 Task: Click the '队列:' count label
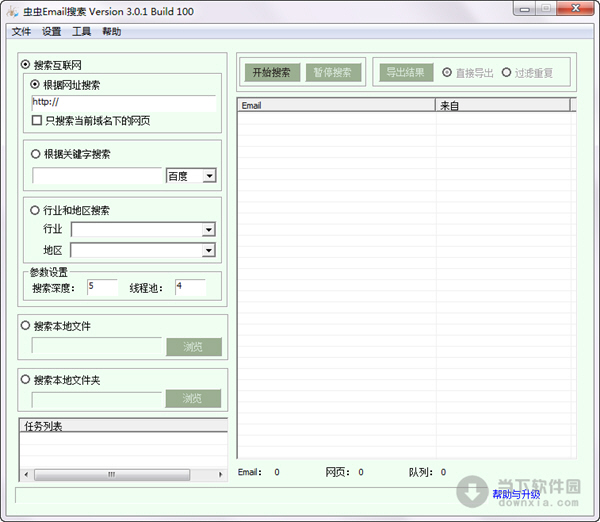(x=420, y=472)
